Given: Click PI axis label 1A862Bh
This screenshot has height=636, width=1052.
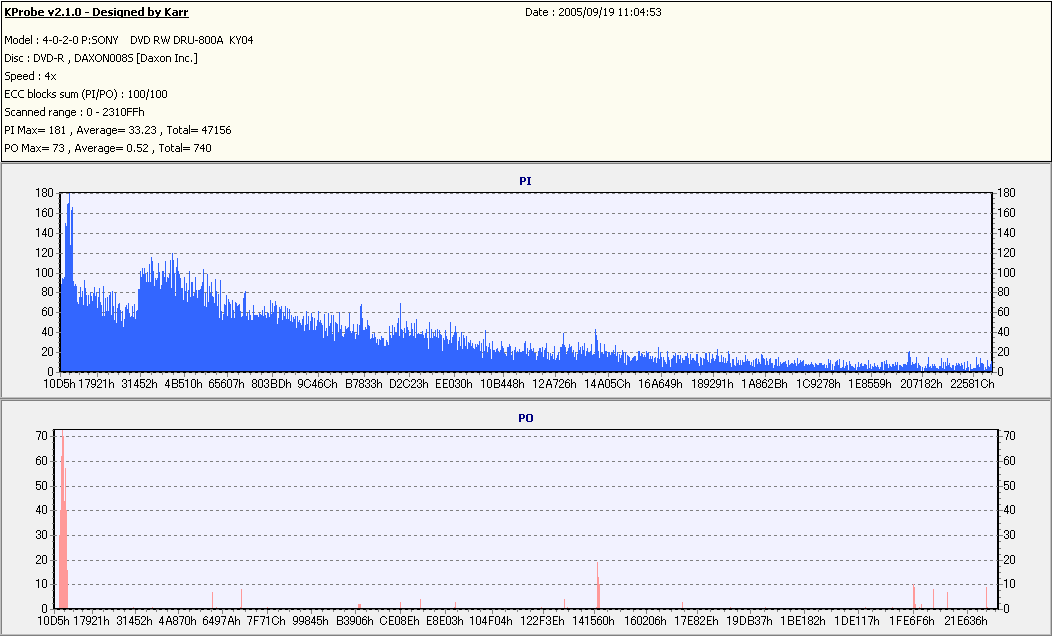Looking at the screenshot, I should point(764,384).
